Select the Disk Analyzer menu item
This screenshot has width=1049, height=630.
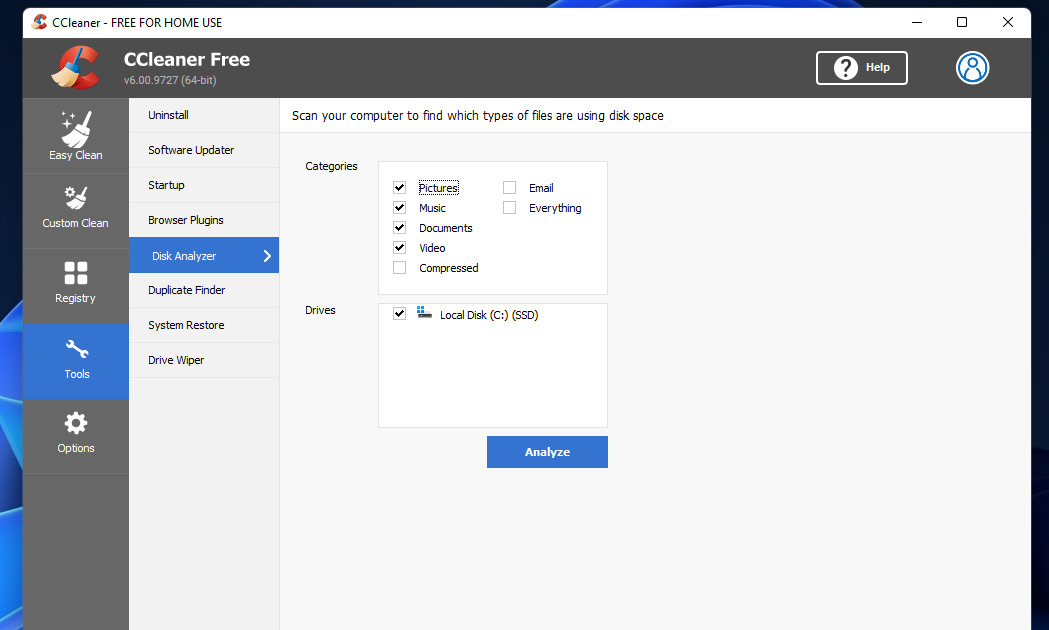click(204, 255)
